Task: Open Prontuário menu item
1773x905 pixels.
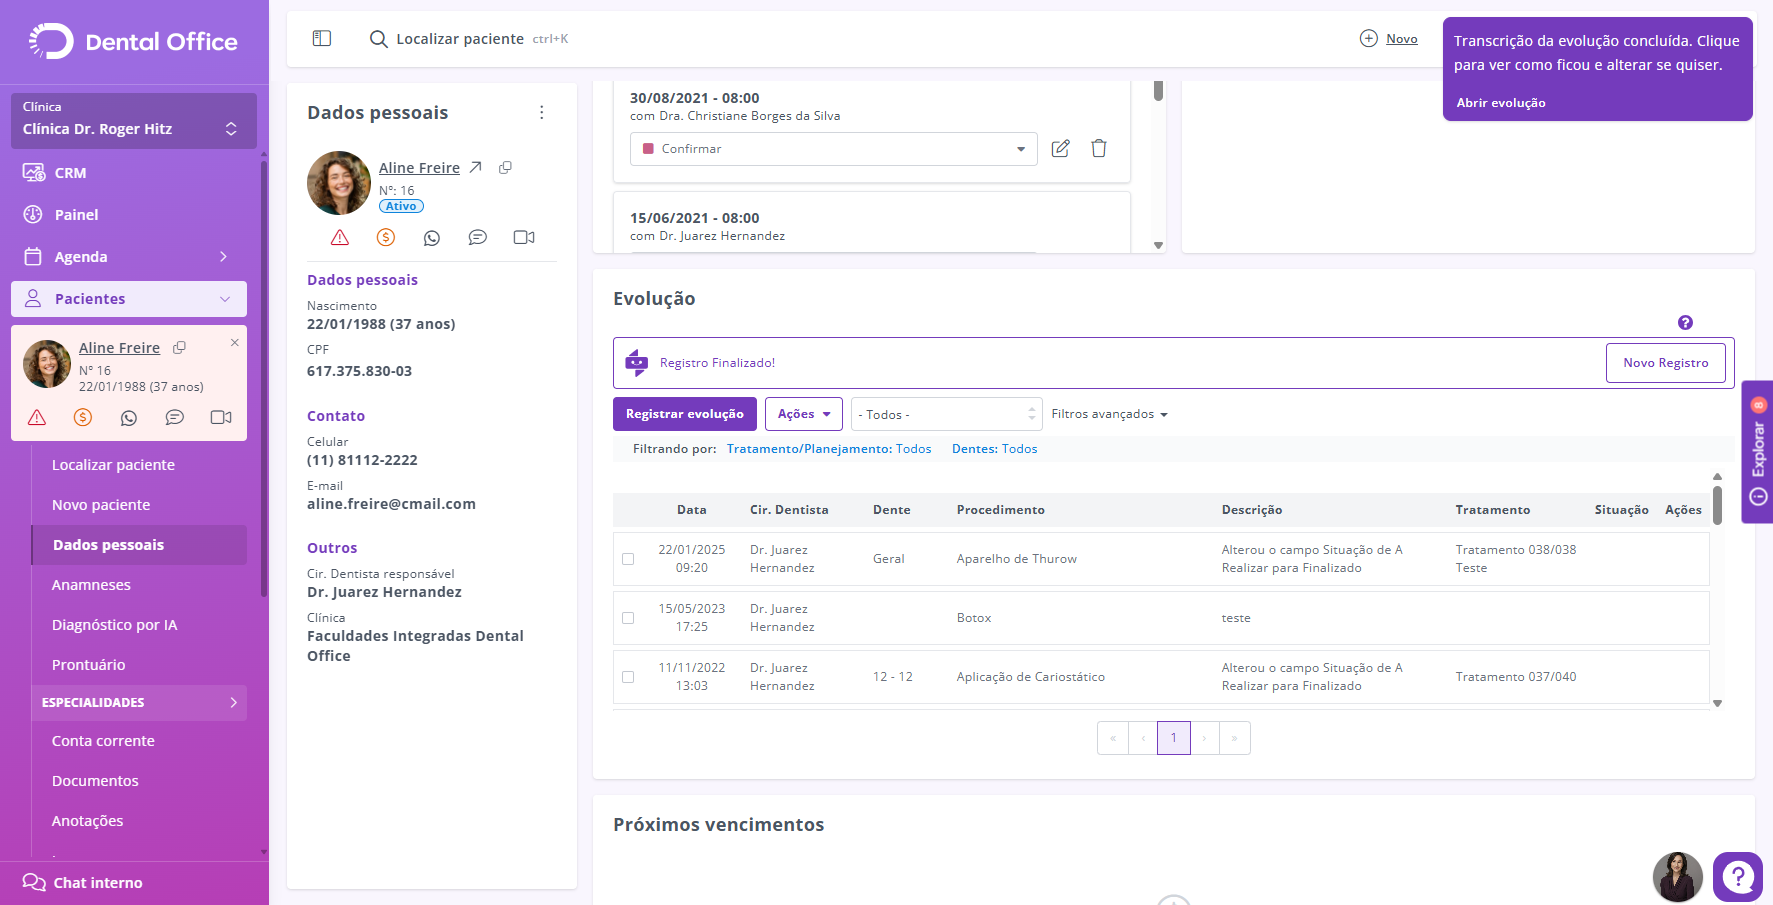Action: (88, 665)
